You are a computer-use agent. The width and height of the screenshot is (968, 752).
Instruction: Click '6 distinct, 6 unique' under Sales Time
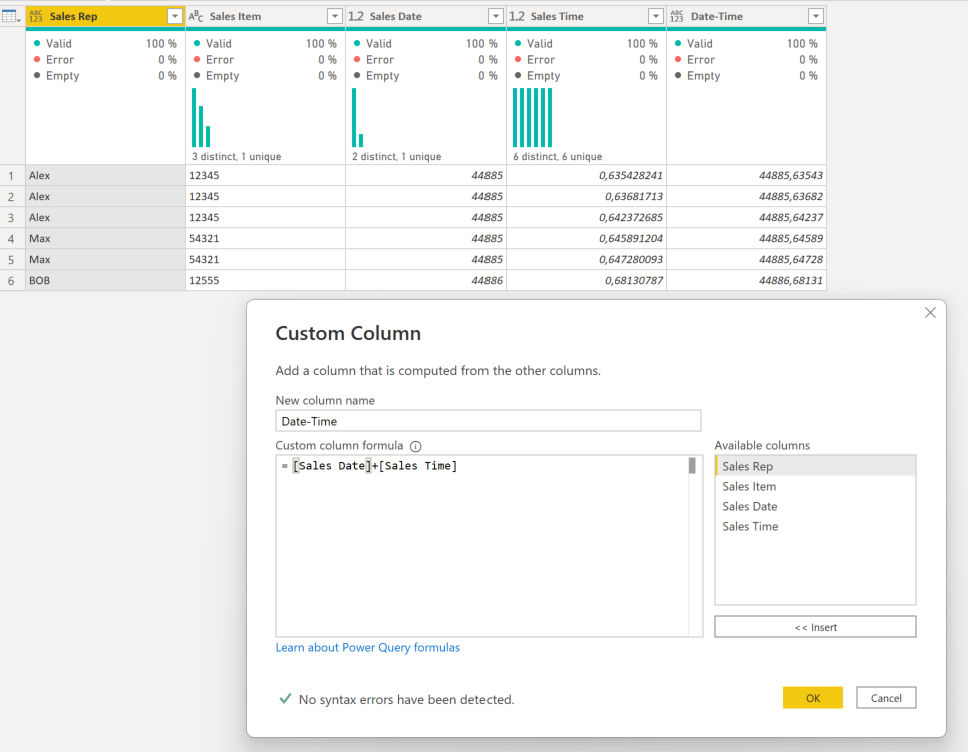point(557,157)
